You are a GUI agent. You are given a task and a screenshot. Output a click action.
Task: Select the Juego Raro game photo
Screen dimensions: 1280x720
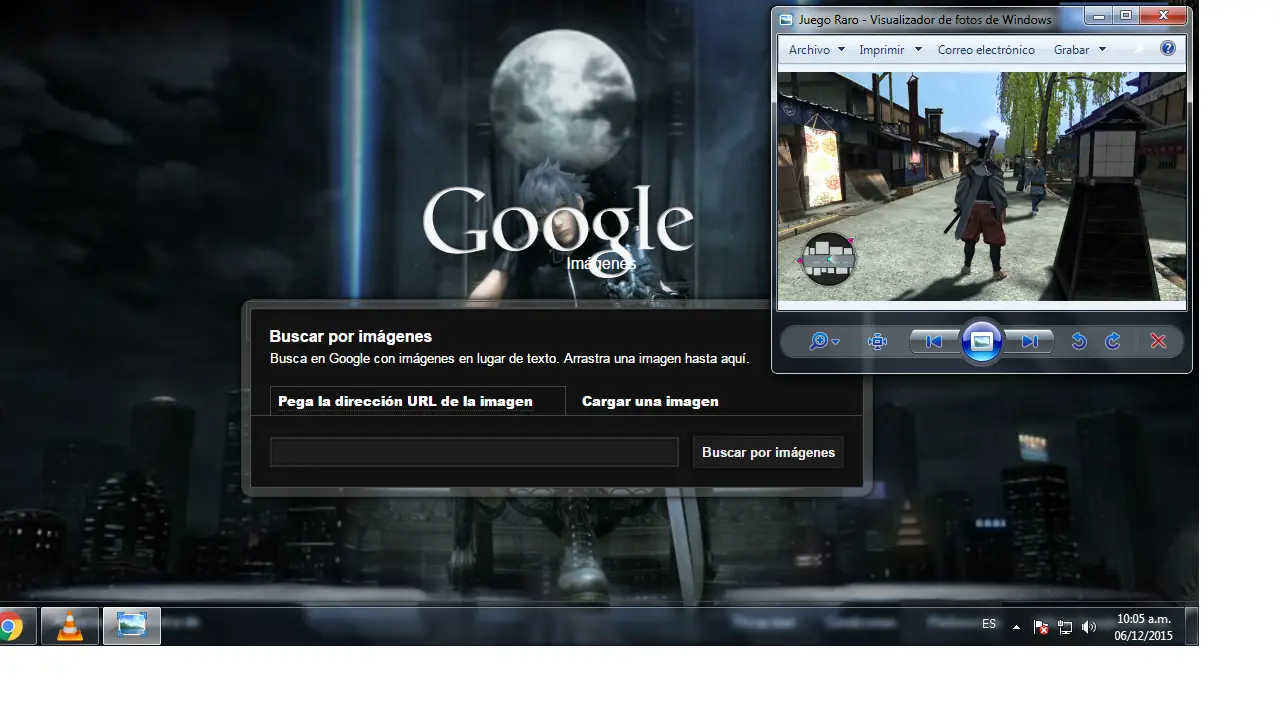(x=982, y=186)
